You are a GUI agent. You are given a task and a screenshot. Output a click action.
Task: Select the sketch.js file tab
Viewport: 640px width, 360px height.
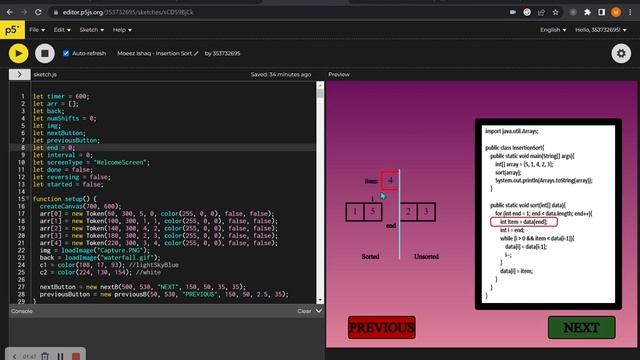[x=45, y=74]
